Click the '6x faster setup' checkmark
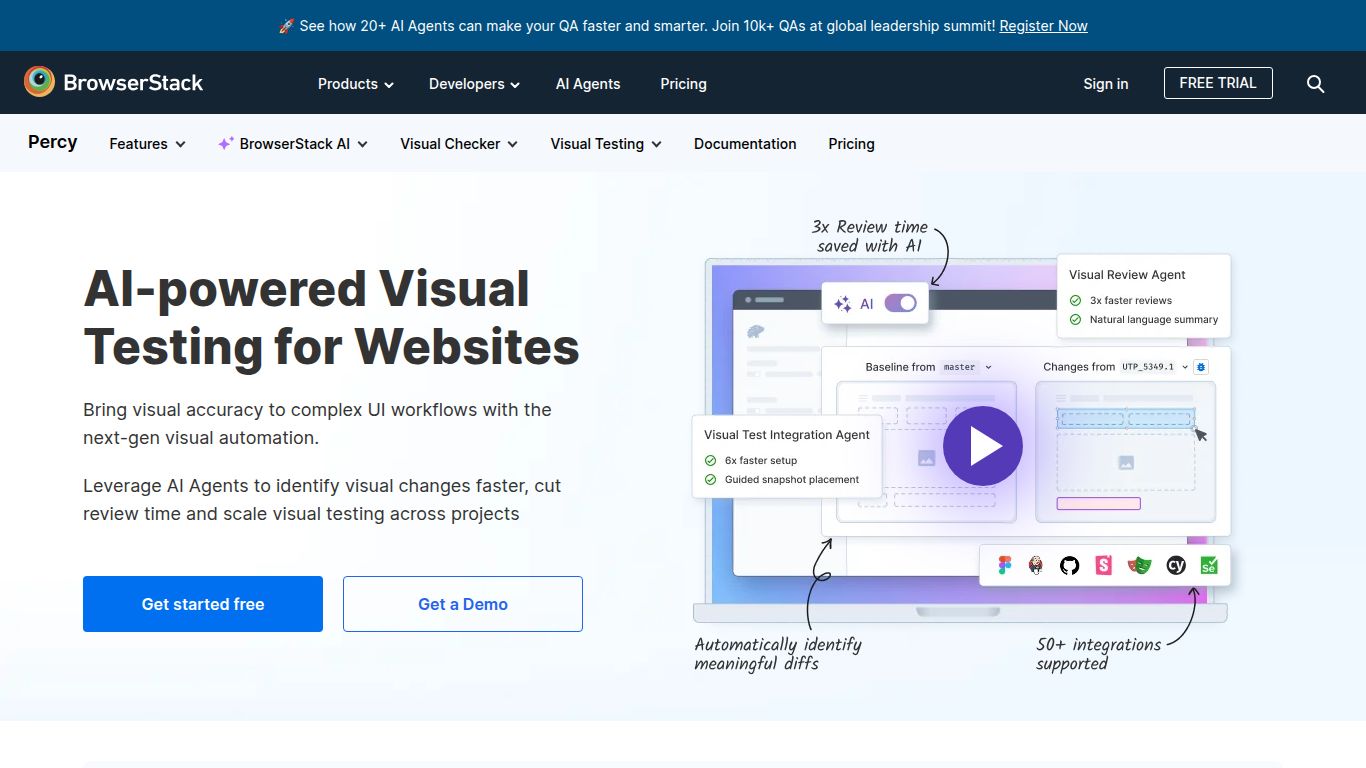 click(x=710, y=460)
